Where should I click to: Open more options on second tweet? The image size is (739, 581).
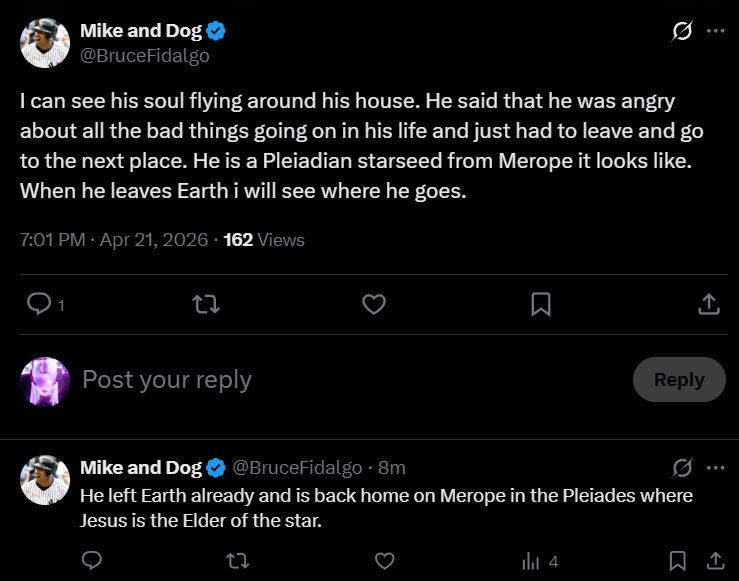[x=715, y=467]
